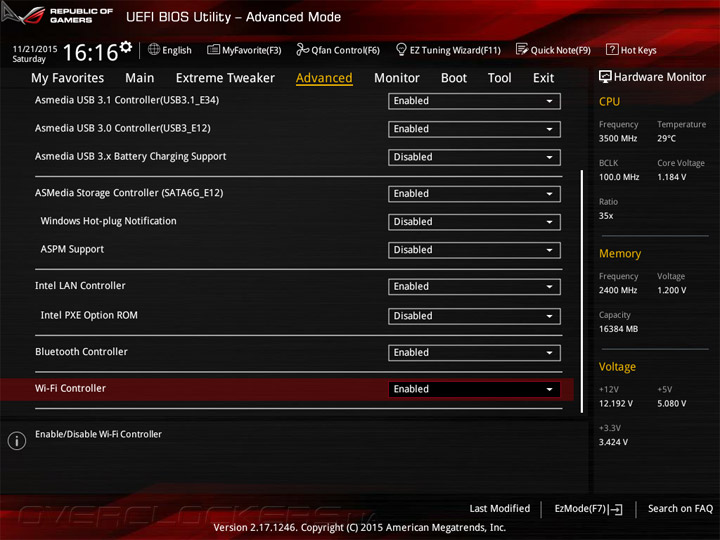Select Windows Hot-plug Notification label

point(108,221)
